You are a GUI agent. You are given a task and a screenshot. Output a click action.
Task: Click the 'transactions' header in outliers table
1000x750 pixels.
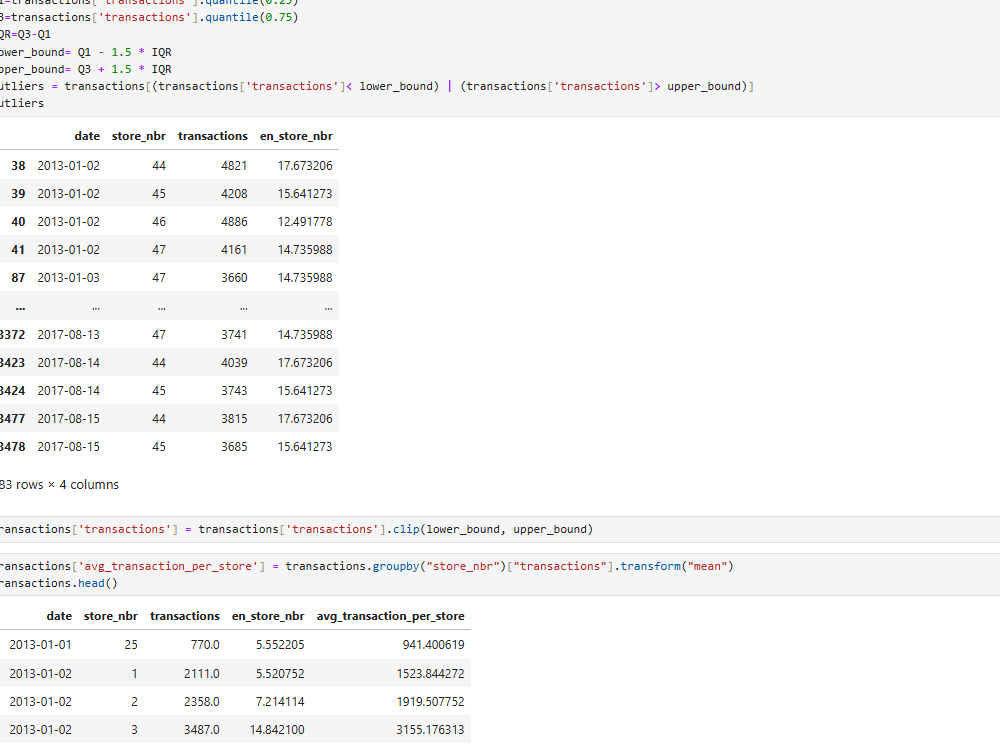[x=213, y=136]
